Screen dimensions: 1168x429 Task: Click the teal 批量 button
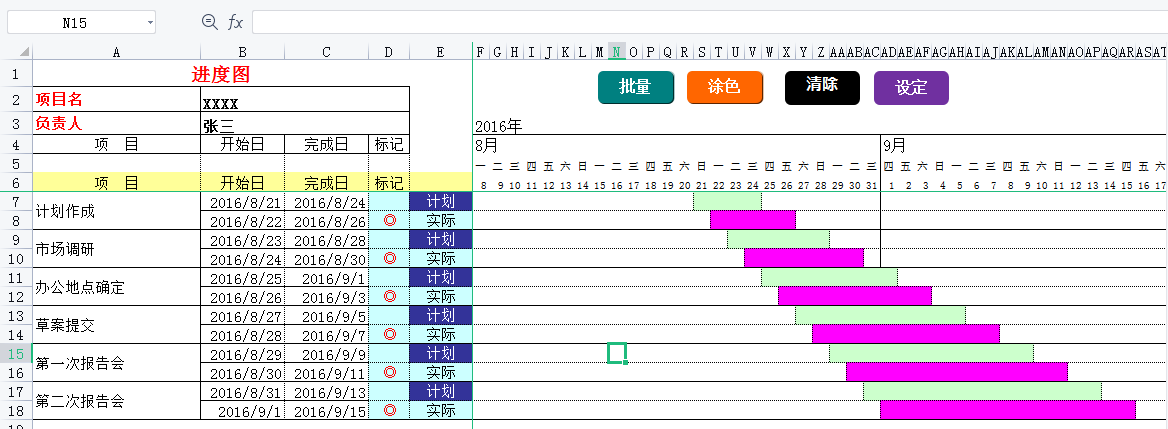click(635, 86)
